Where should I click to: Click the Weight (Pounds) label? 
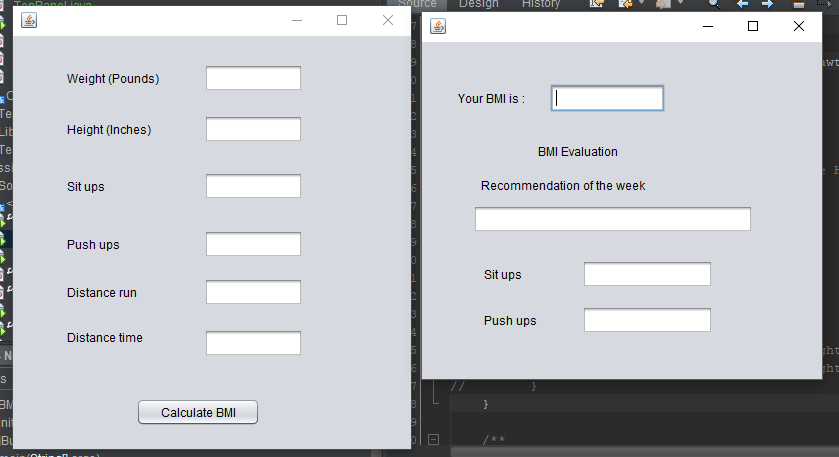tap(113, 79)
